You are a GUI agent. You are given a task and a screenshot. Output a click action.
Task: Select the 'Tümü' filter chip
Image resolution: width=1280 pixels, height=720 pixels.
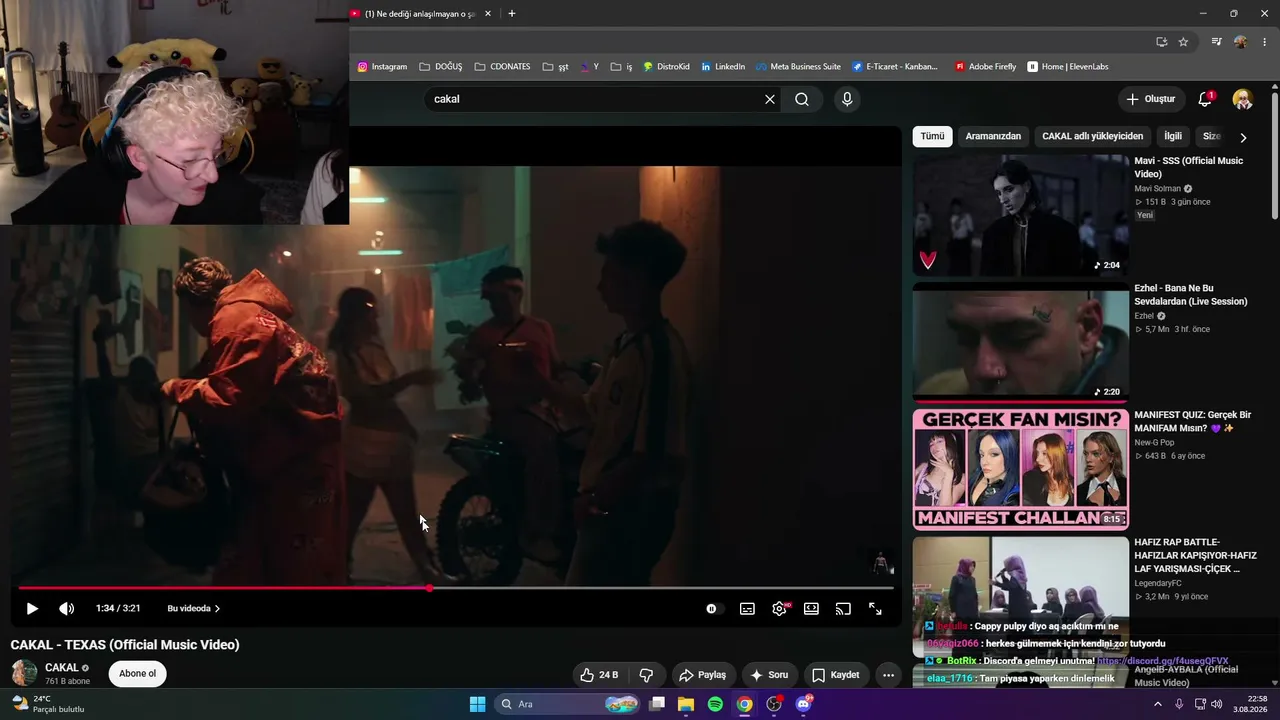[932, 136]
